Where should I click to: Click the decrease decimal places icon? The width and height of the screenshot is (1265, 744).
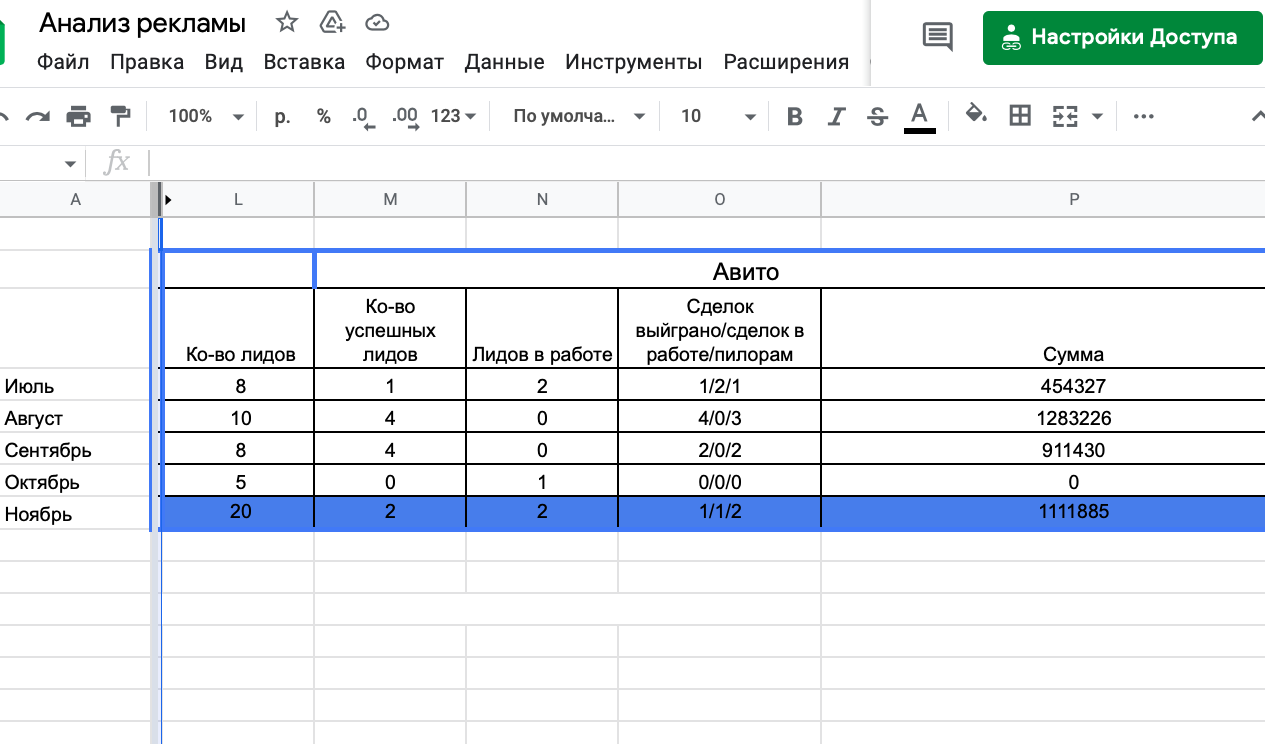(x=362, y=116)
